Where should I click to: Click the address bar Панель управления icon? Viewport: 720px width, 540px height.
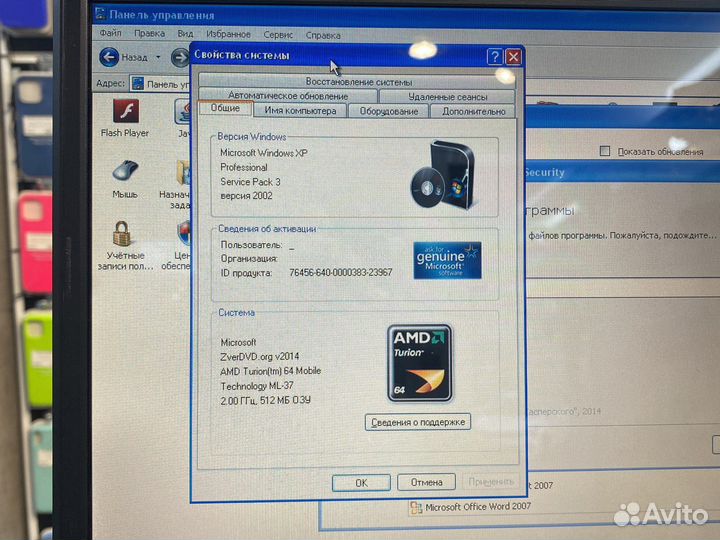137,84
